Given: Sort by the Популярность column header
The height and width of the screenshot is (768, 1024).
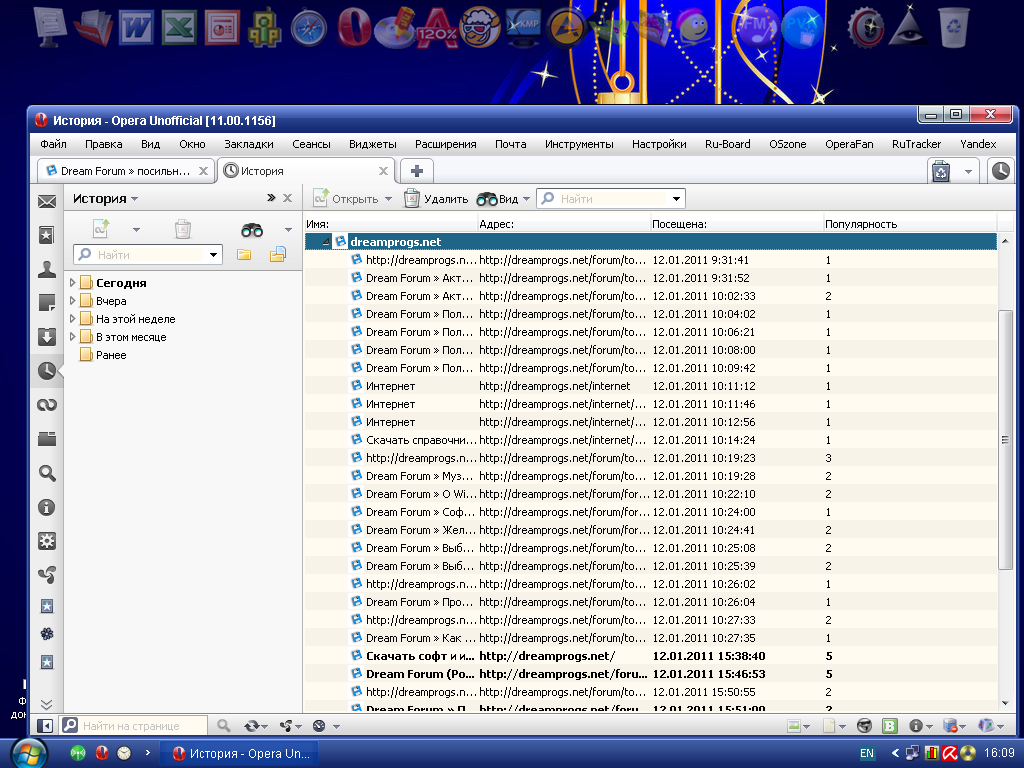Looking at the screenshot, I should [x=910, y=224].
